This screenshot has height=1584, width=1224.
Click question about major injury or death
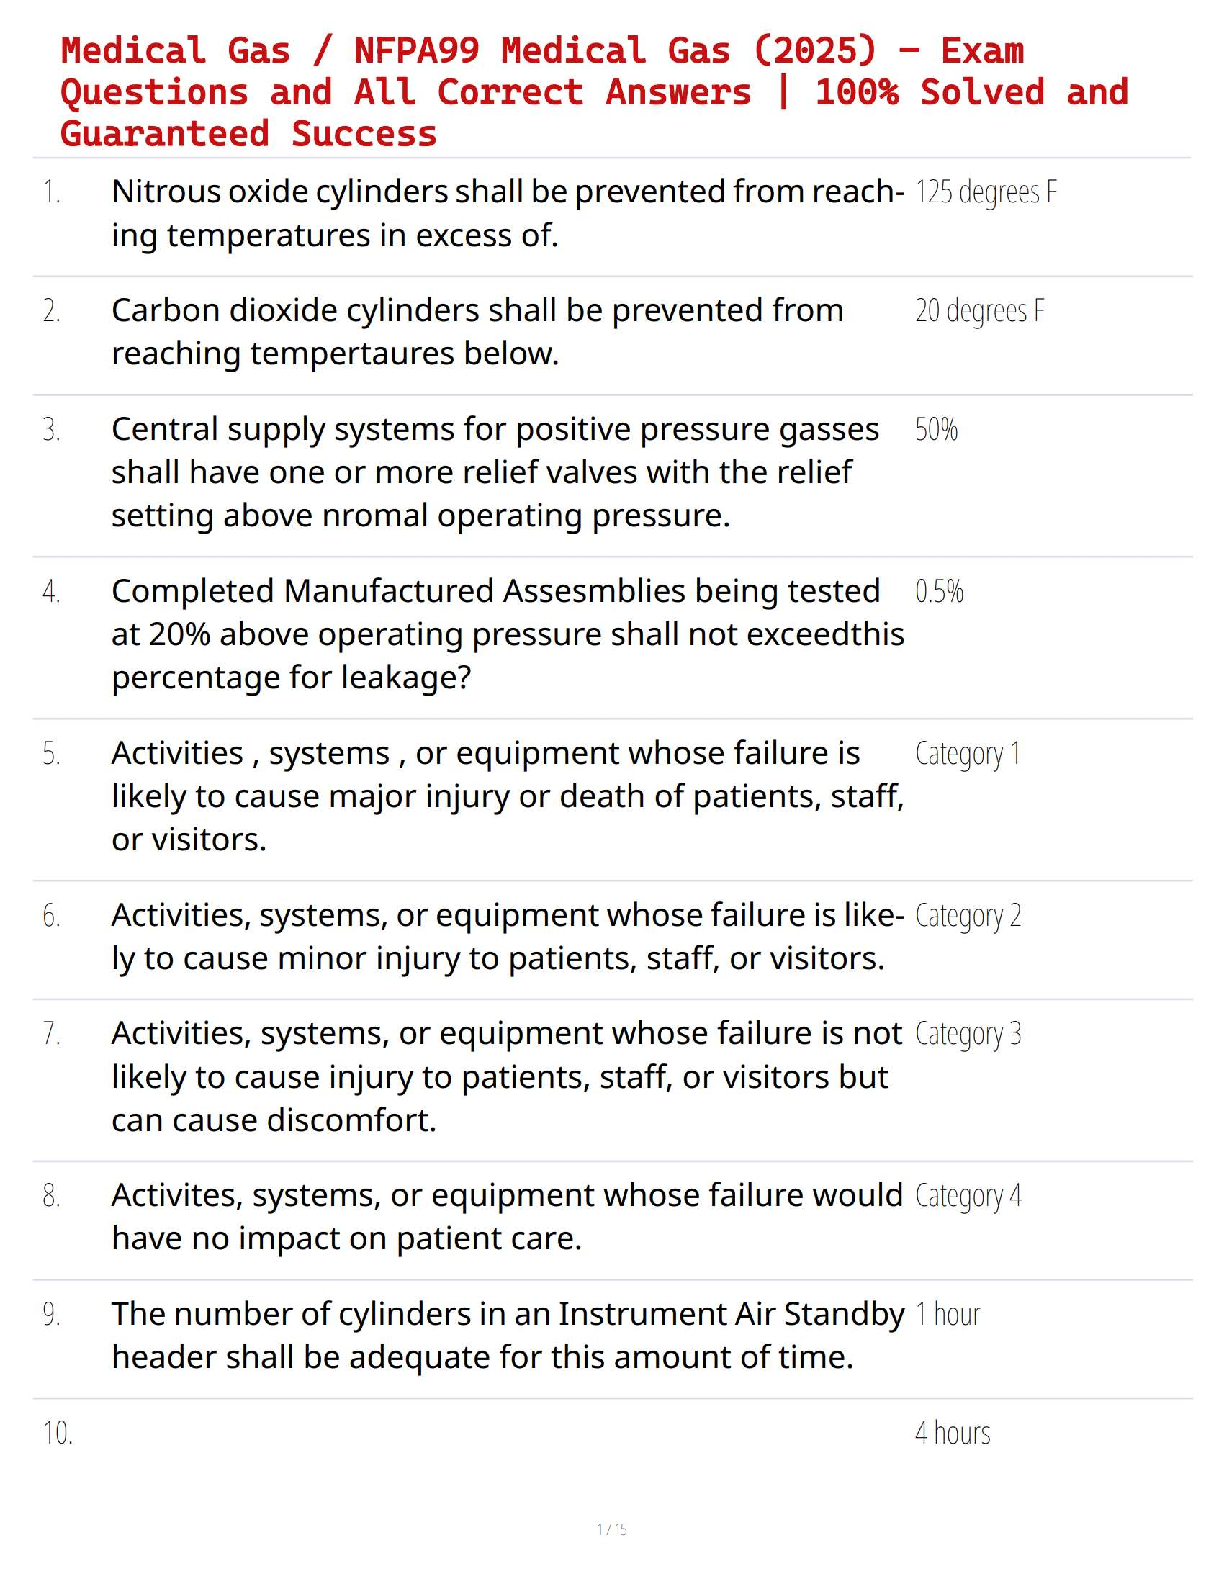pyautogui.click(x=508, y=796)
